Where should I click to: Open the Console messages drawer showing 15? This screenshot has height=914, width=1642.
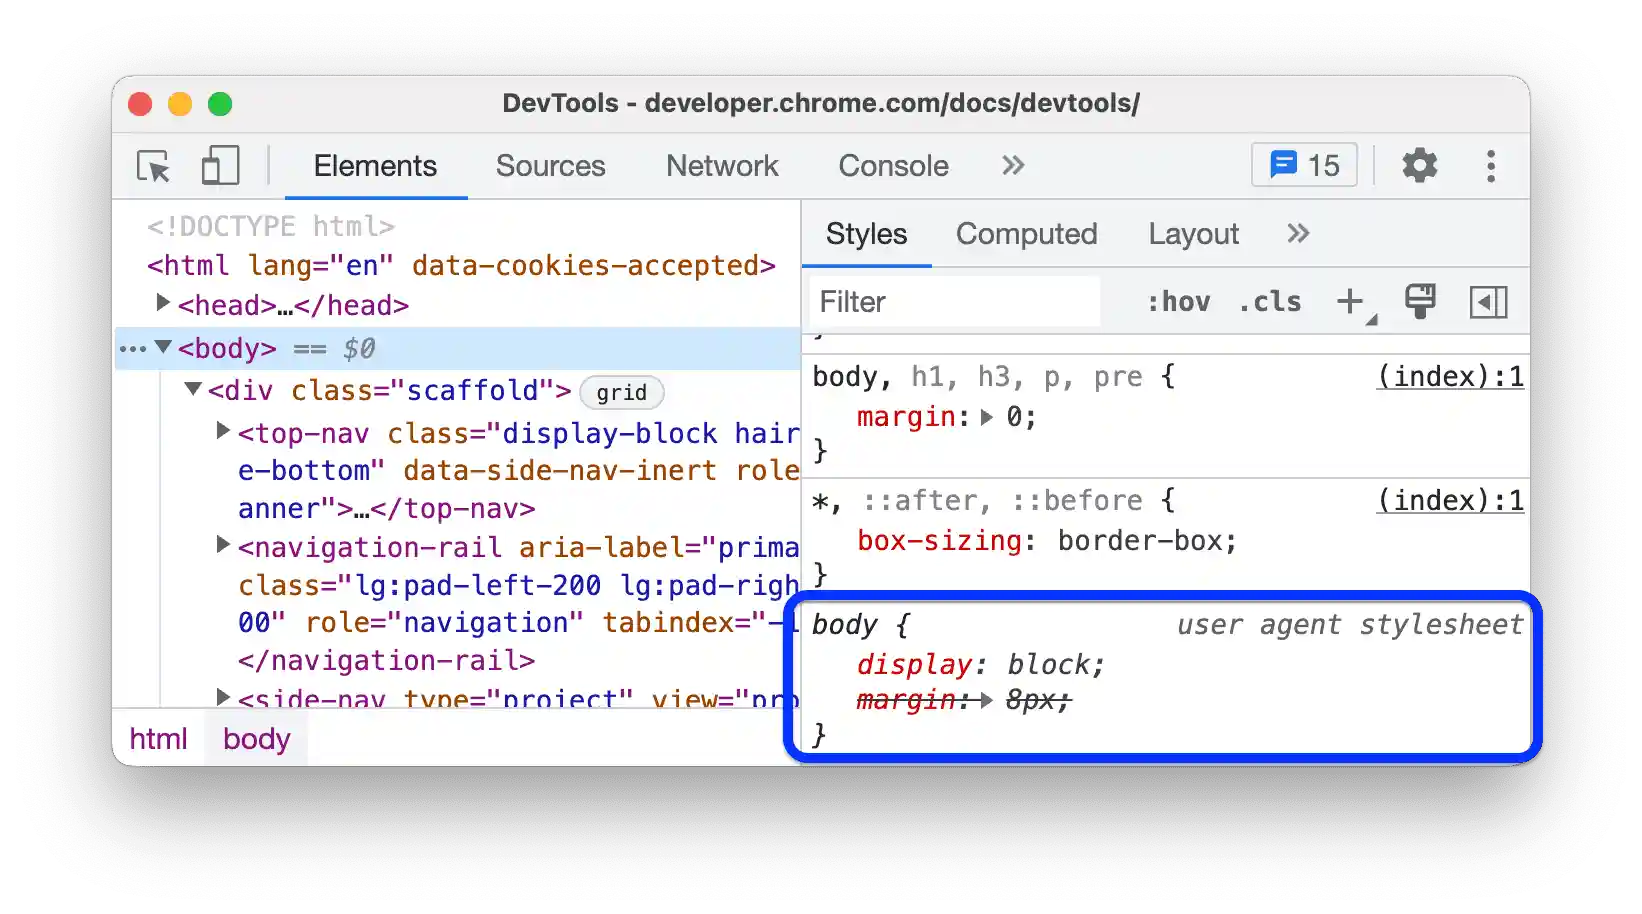pos(1303,165)
